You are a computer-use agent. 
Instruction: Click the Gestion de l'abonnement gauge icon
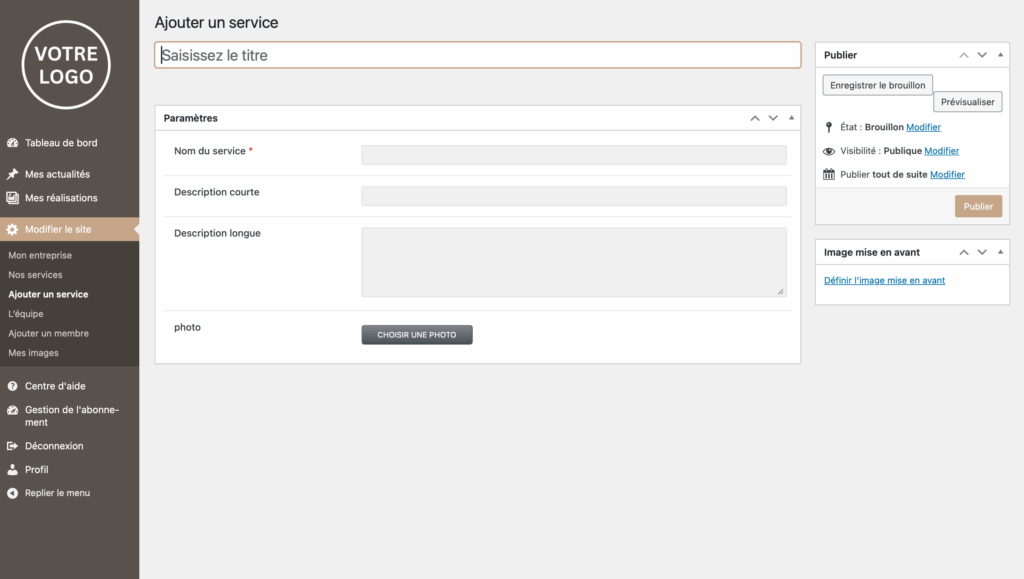(x=13, y=410)
